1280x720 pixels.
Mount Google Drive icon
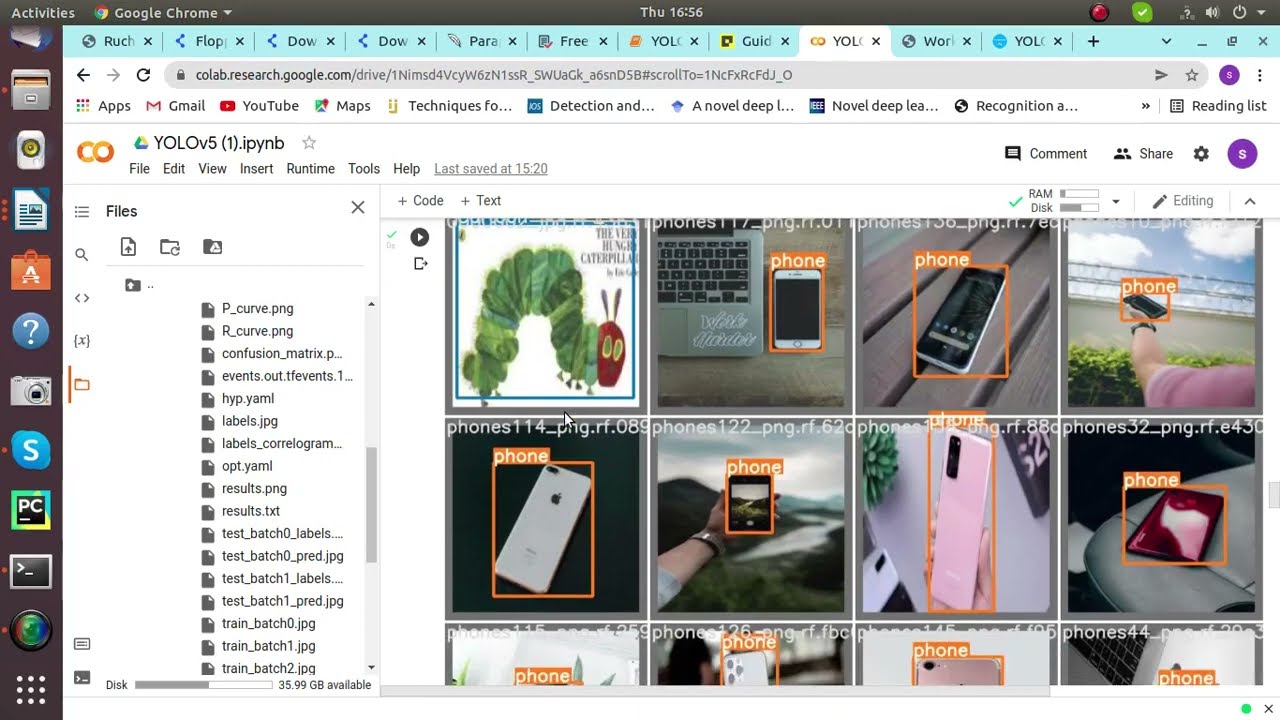pos(212,247)
